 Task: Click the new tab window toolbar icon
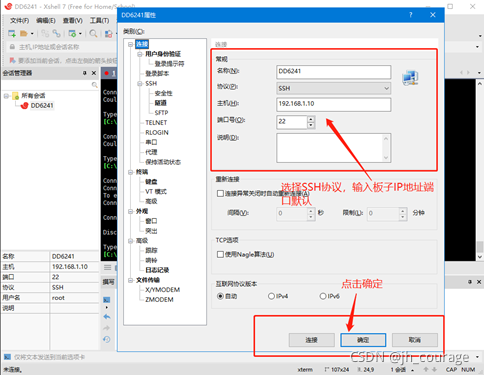pos(72,33)
